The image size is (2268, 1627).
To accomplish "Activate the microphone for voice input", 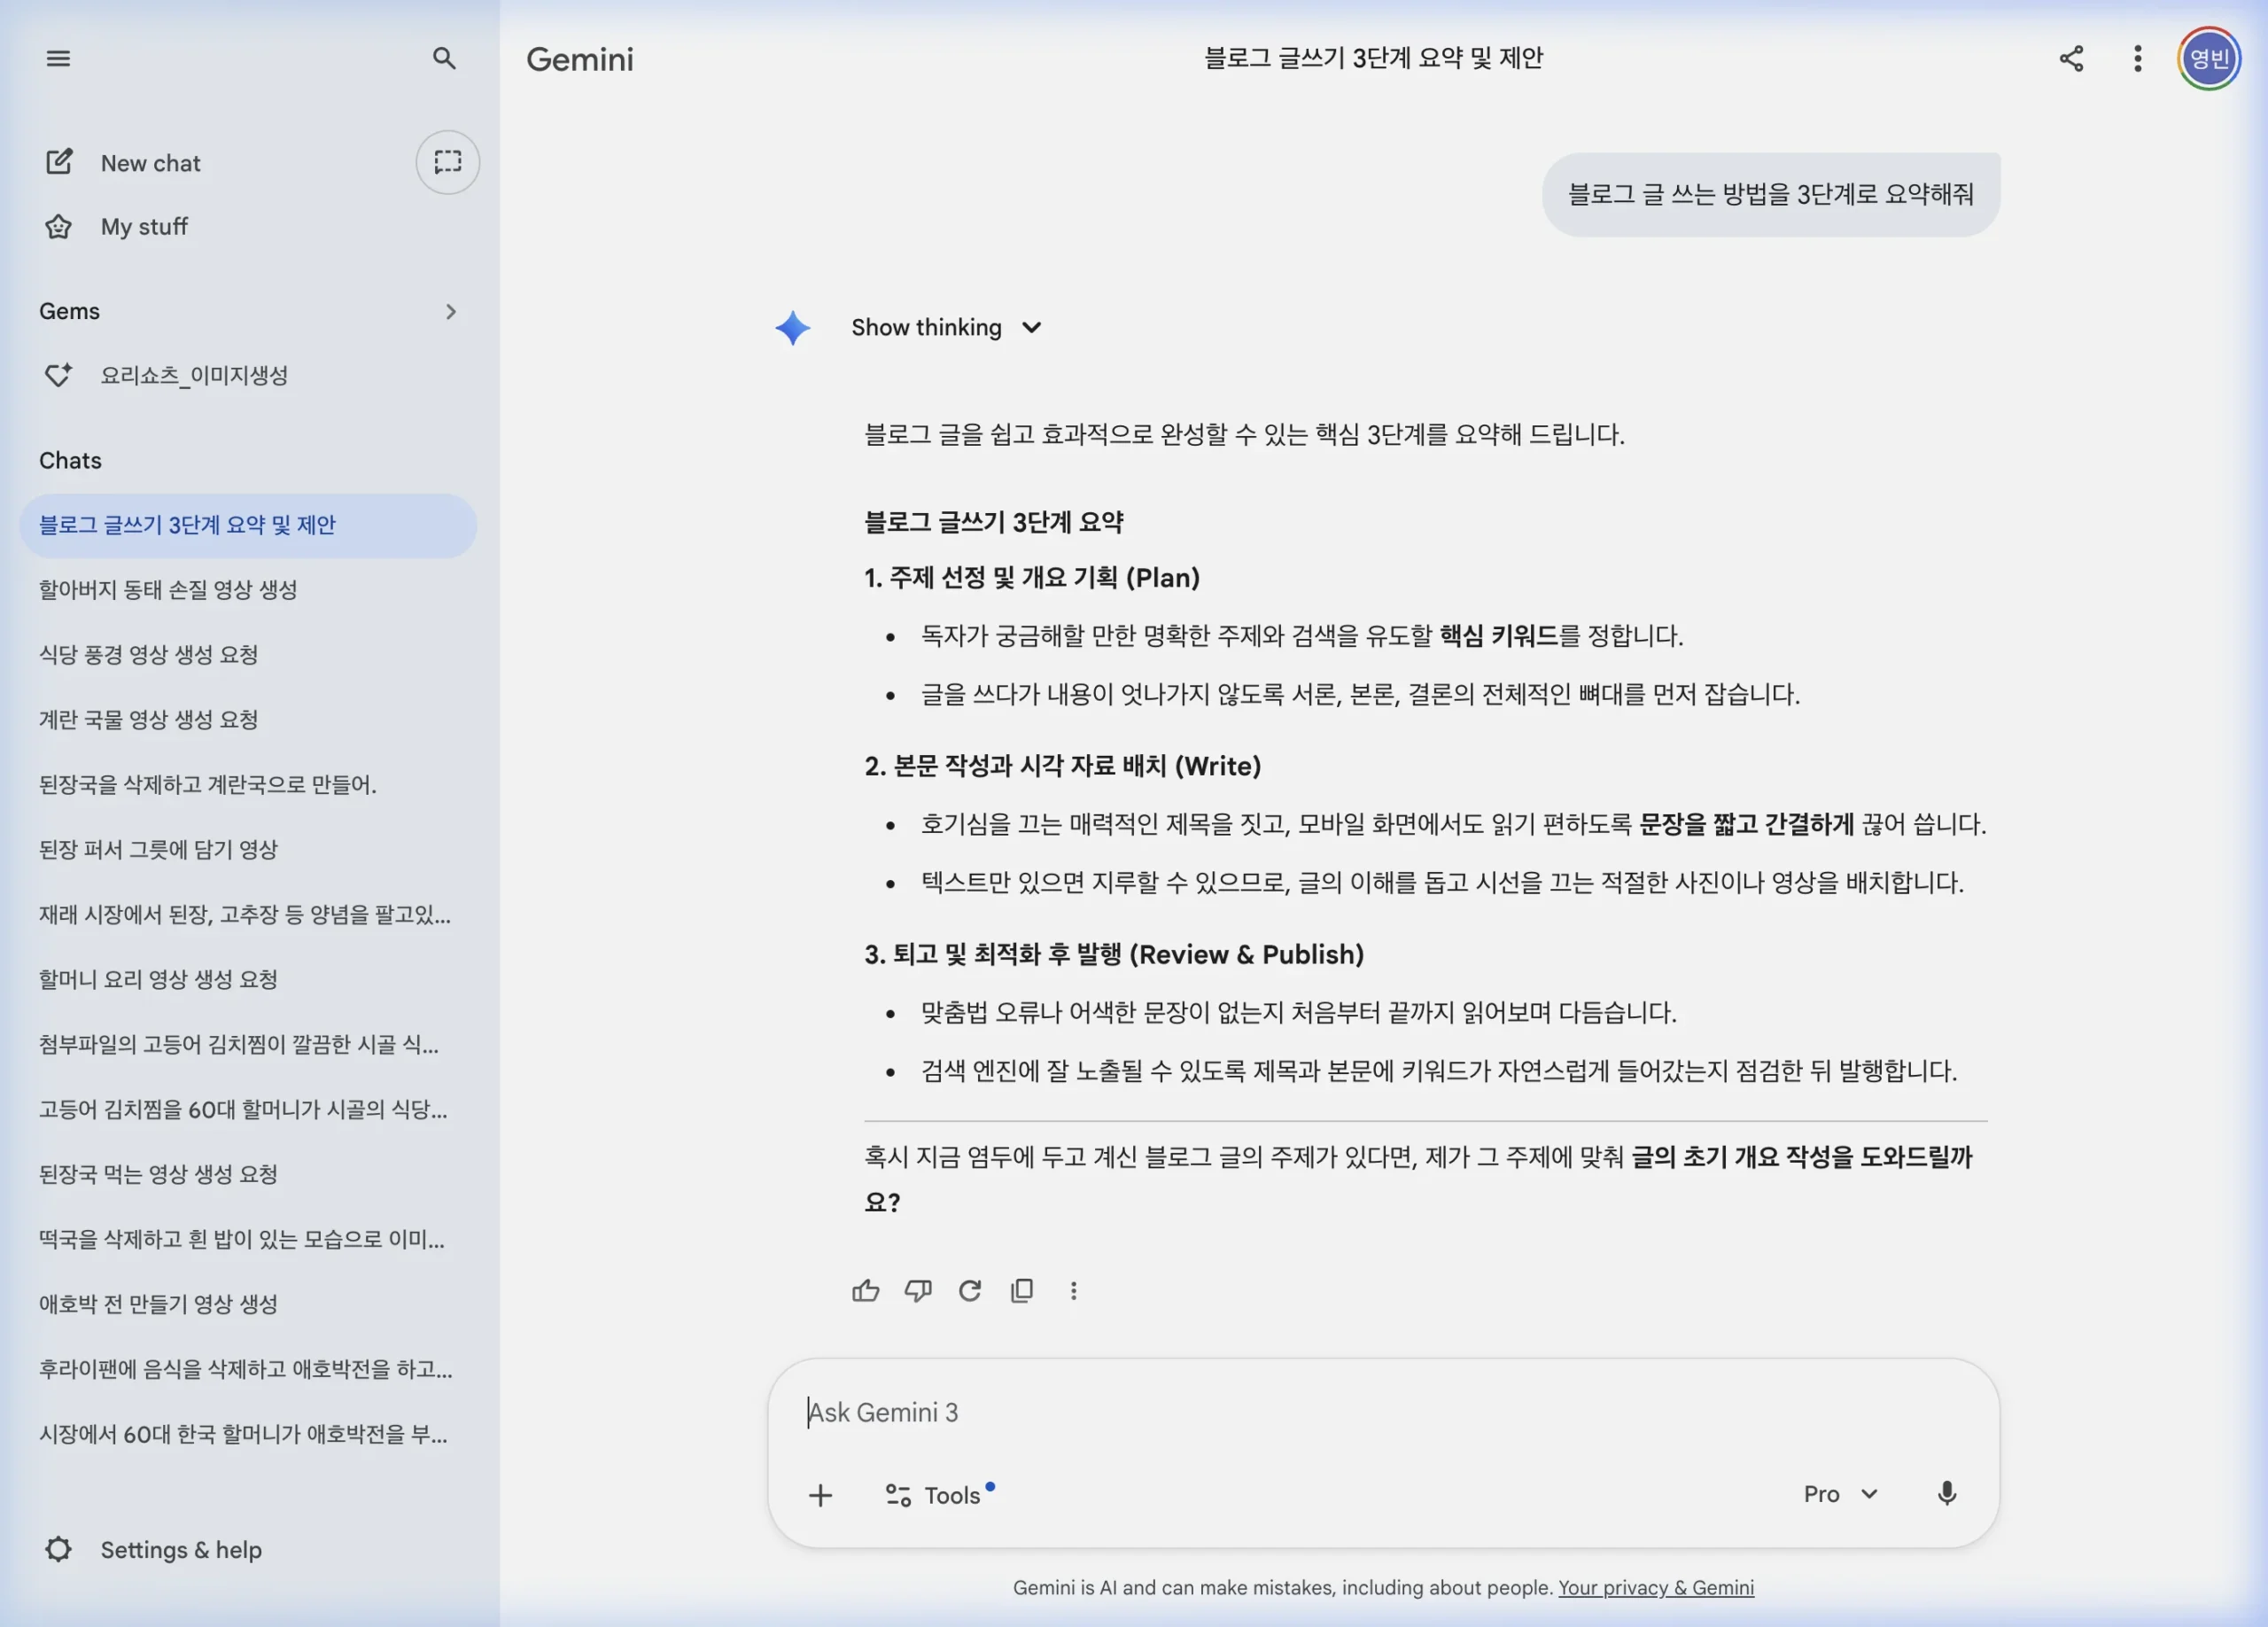I will pyautogui.click(x=1946, y=1494).
